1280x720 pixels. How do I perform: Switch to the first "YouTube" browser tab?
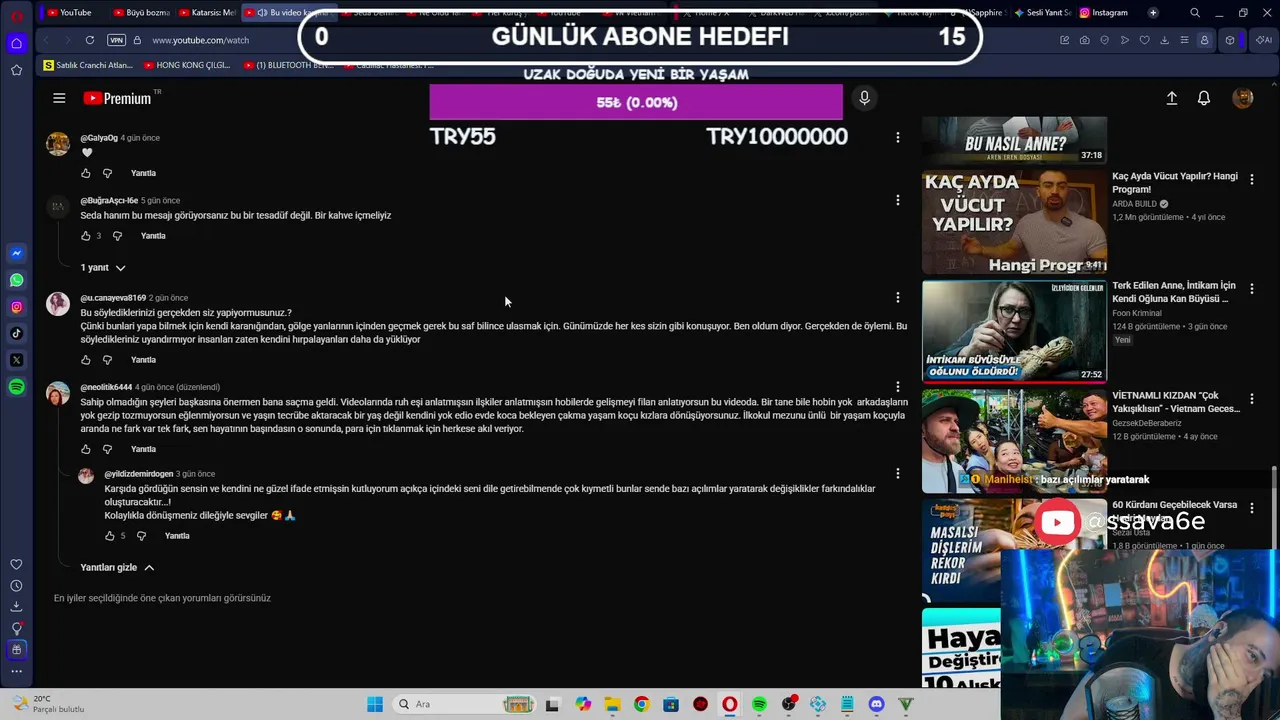coord(69,13)
